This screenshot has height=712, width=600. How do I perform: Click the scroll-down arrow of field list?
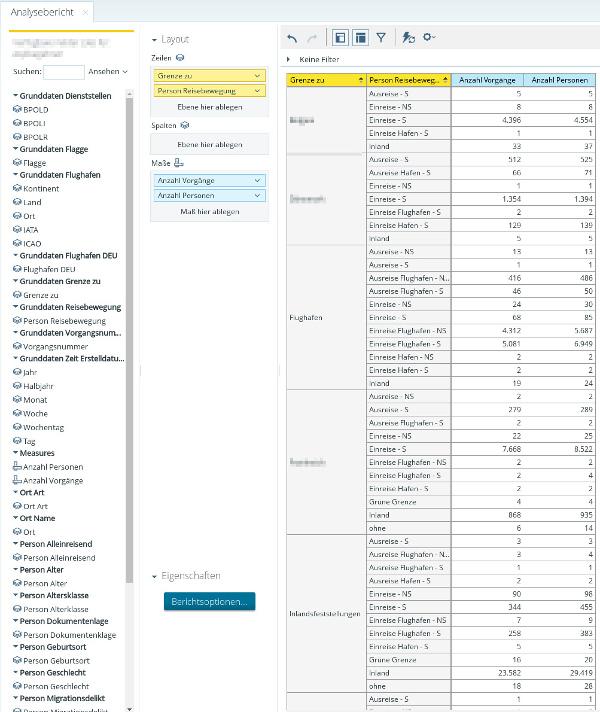pyautogui.click(x=129, y=708)
